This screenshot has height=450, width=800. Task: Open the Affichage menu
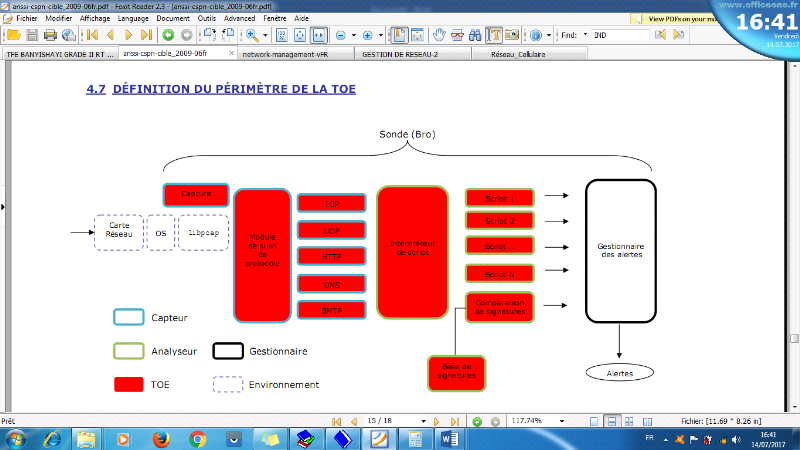(94, 18)
